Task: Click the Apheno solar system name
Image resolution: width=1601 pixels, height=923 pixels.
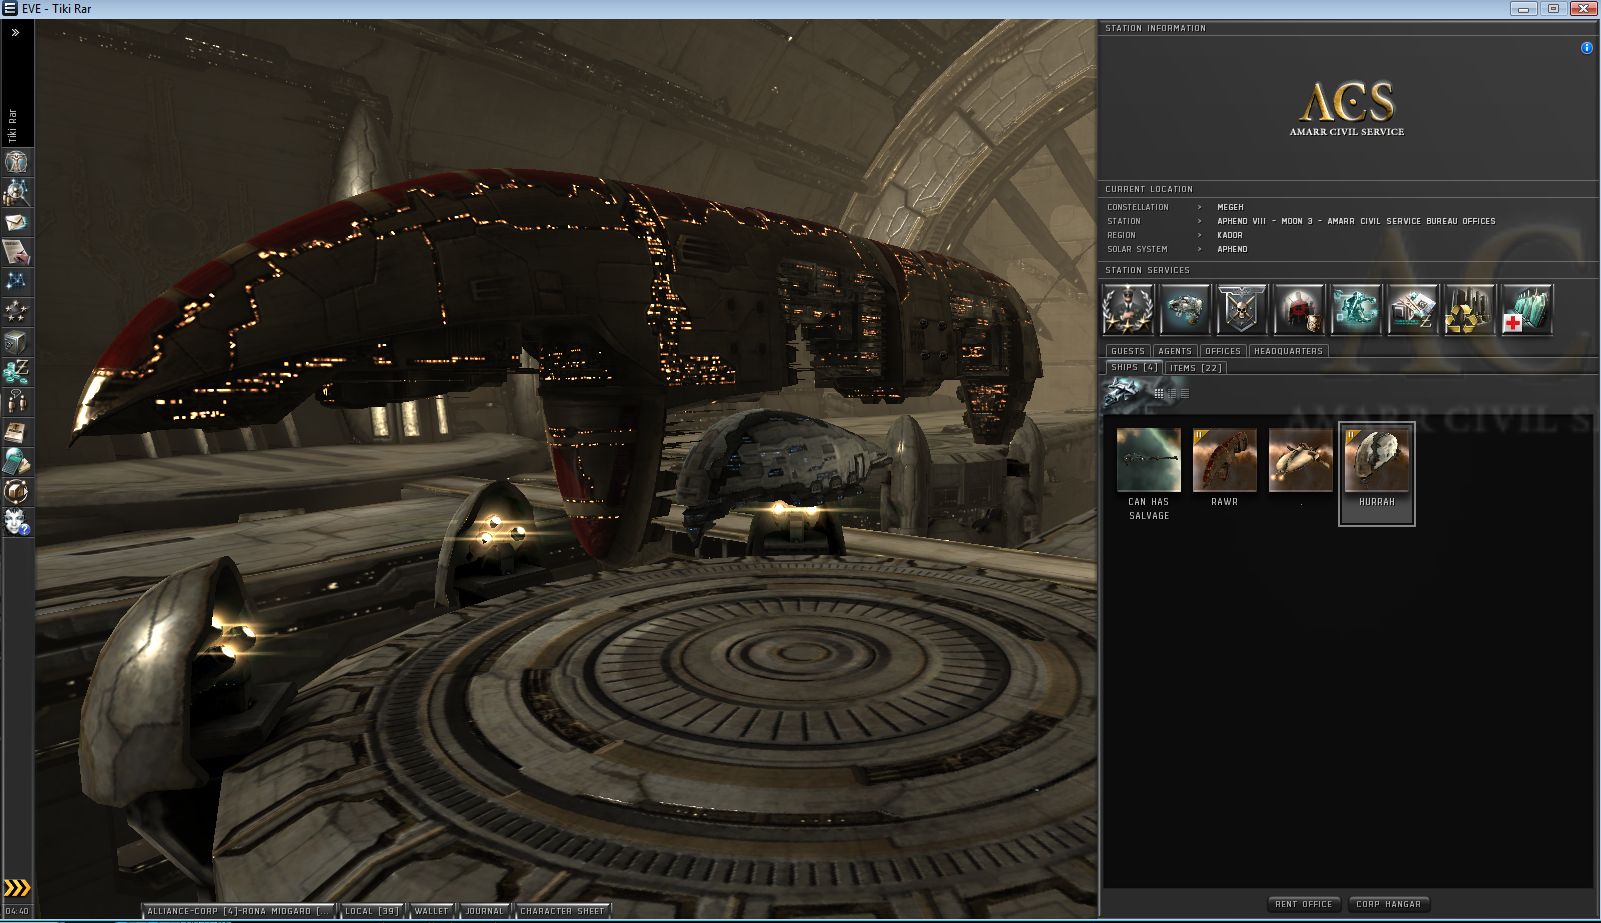Action: (x=1232, y=249)
